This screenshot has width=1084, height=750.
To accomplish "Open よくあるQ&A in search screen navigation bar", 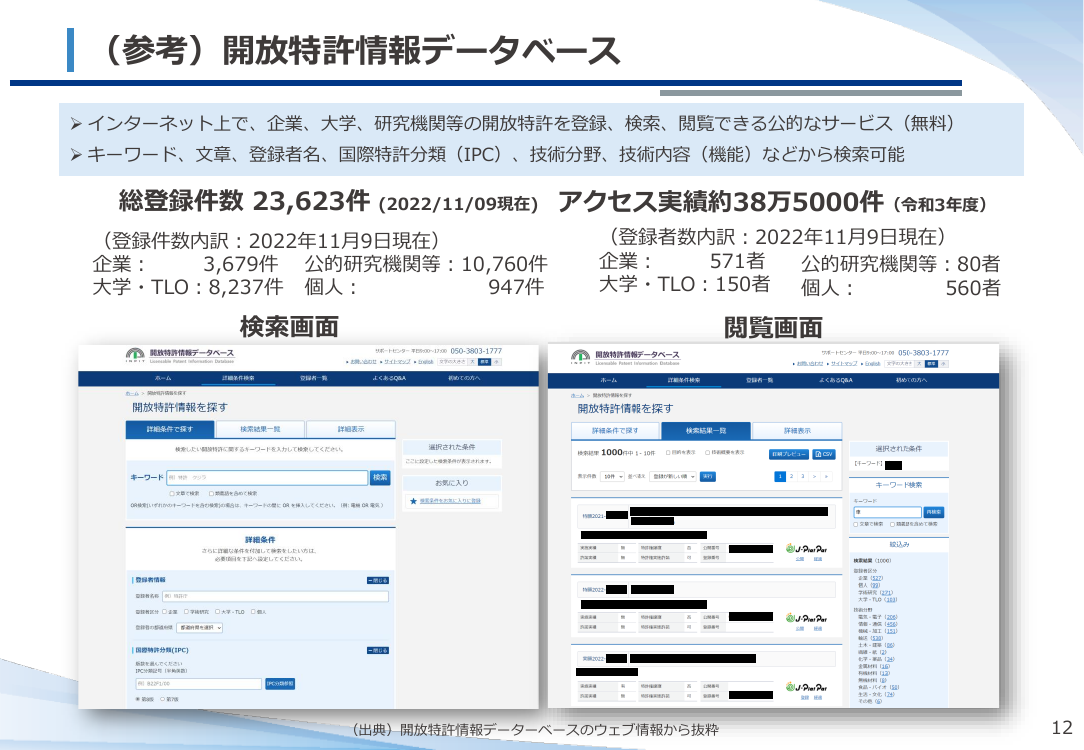I will click(x=389, y=378).
